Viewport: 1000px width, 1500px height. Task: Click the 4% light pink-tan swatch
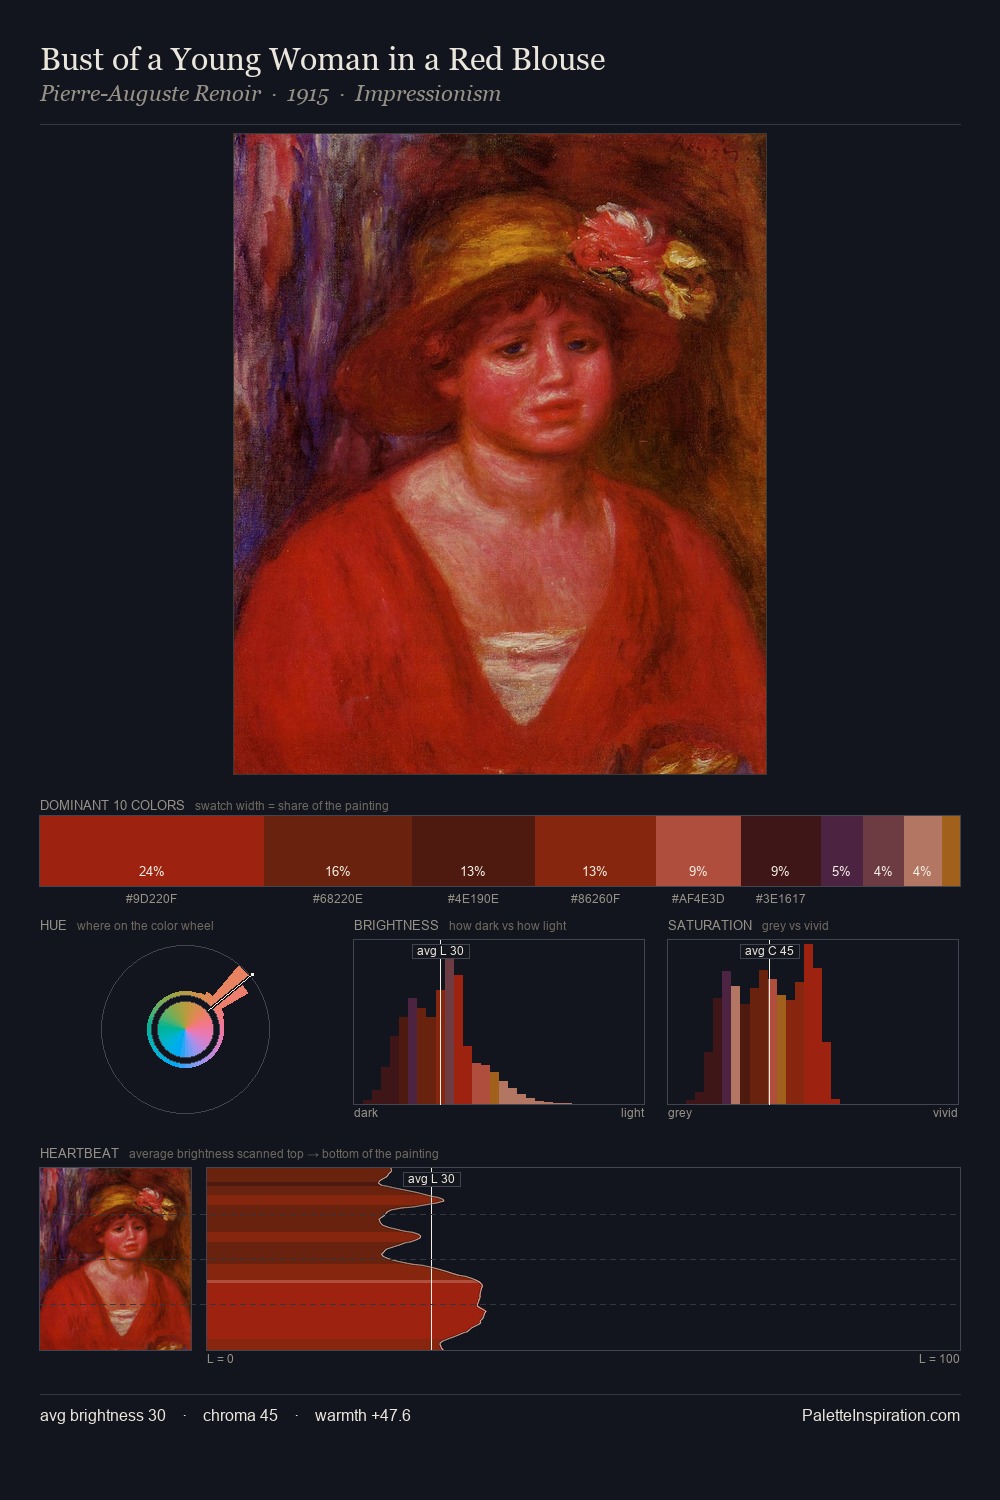coord(923,851)
